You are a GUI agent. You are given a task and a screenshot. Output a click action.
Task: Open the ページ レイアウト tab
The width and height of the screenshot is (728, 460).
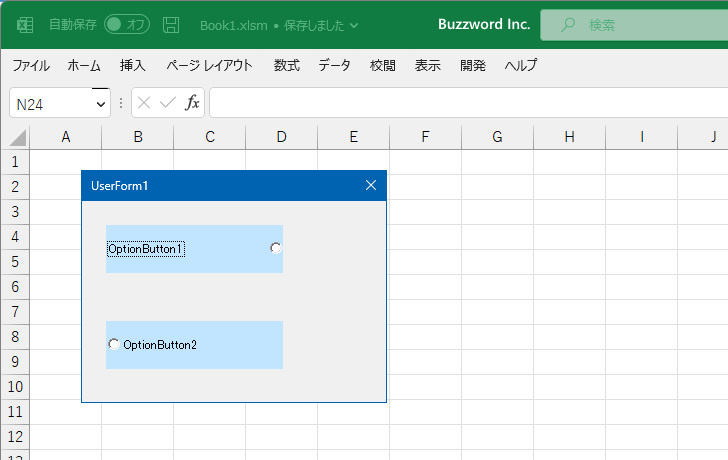pyautogui.click(x=209, y=65)
